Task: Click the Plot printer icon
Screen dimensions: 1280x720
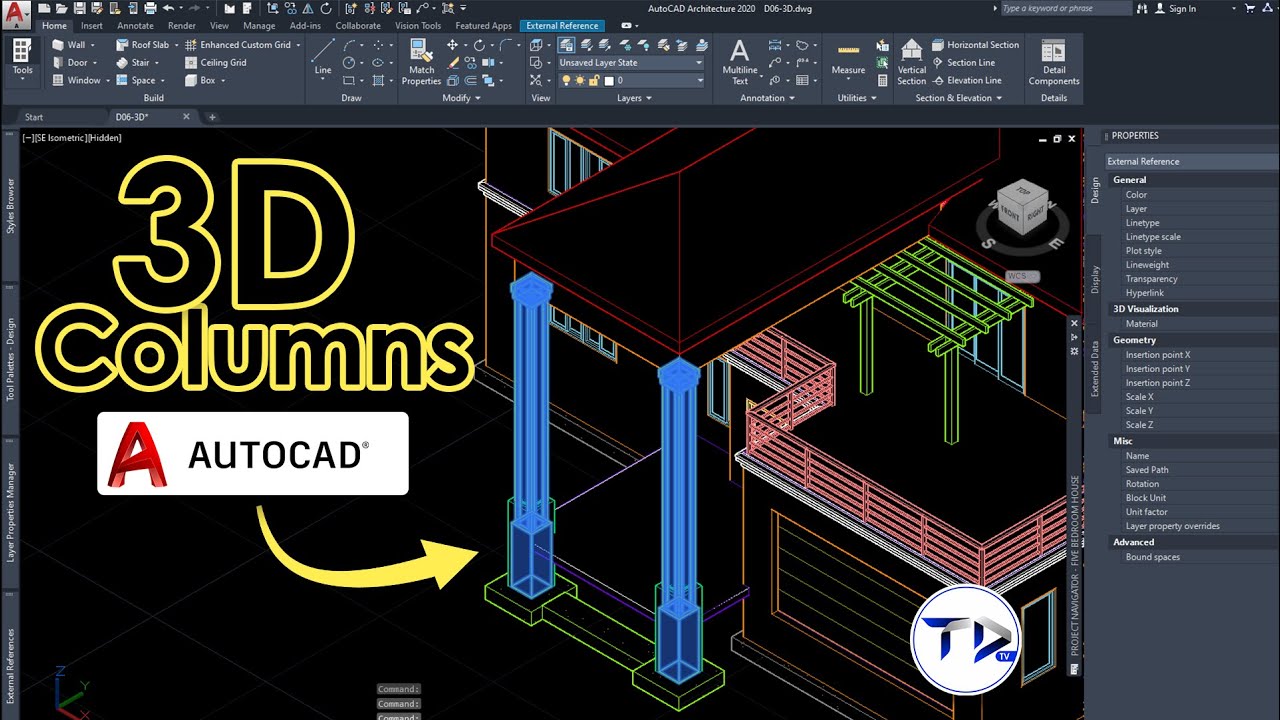Action: [x=150, y=8]
